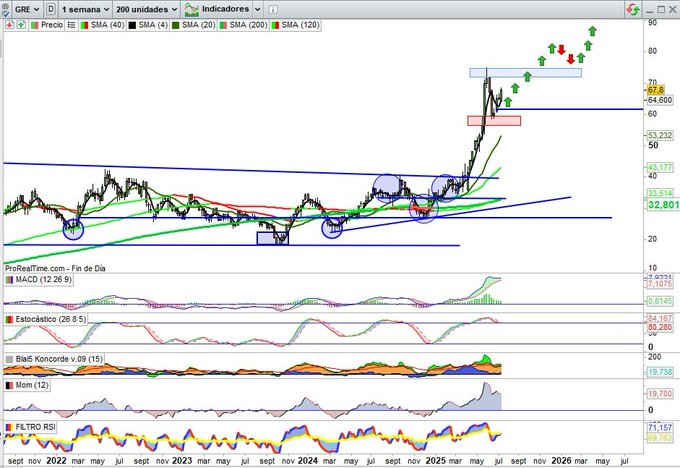Click ProRealTime.com - Fin de Día text
Screen dimensions: 680x468
(x=55, y=268)
